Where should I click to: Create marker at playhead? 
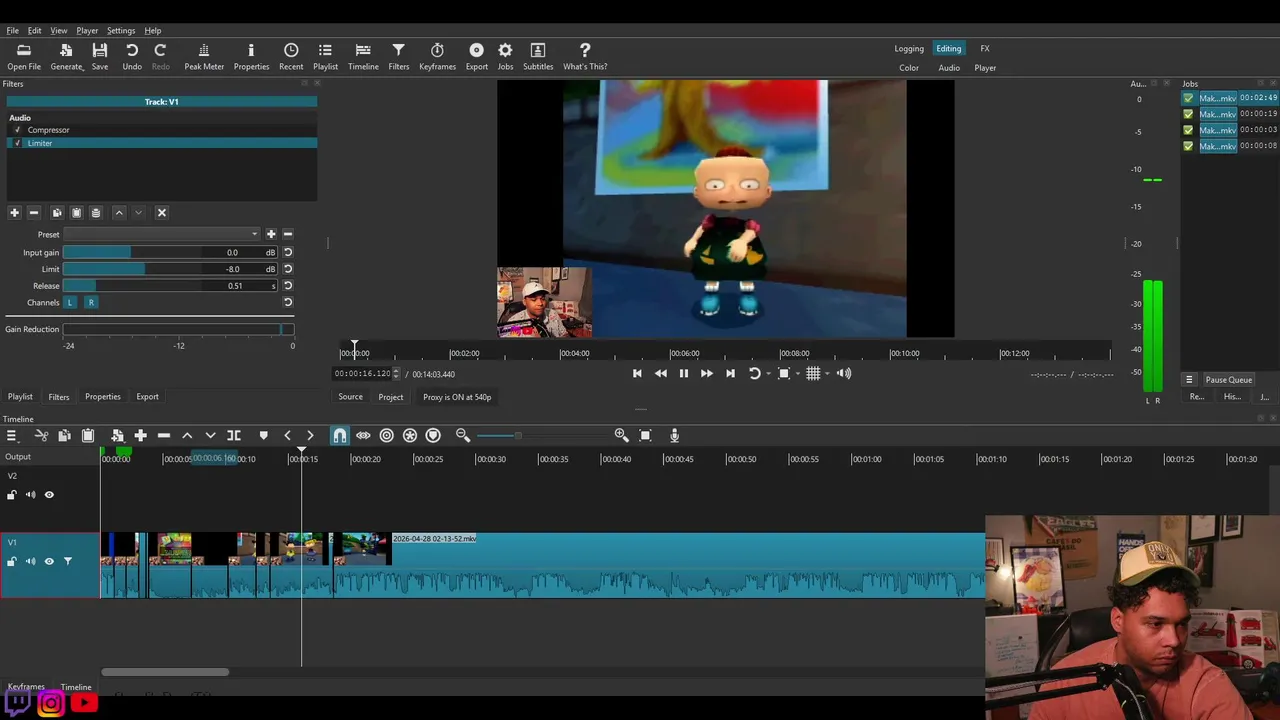(264, 436)
